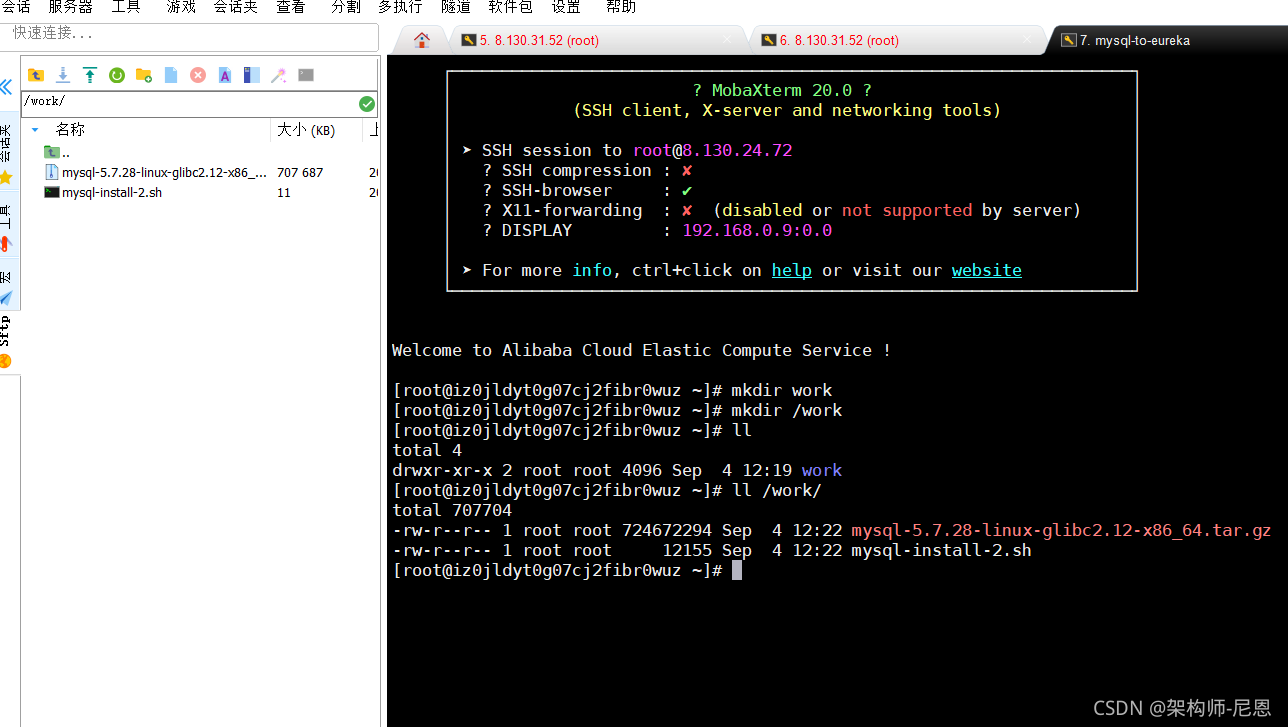Viewport: 1288px width, 727px height.
Task: Open the 会话夹 menu
Action: [x=236, y=7]
